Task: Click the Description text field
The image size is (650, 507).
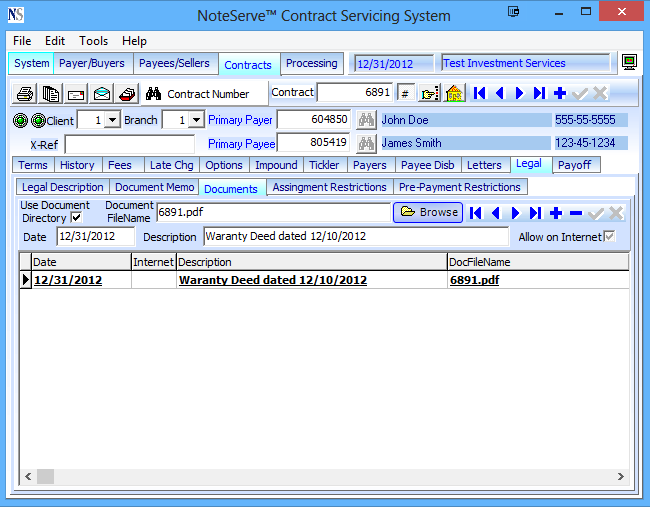Action: pos(356,237)
